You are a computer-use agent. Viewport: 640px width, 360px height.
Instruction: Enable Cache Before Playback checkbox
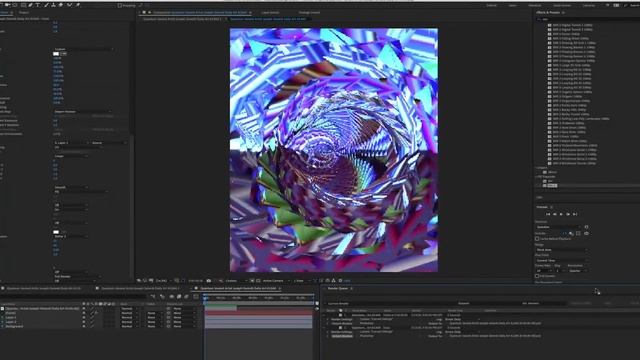click(x=537, y=239)
